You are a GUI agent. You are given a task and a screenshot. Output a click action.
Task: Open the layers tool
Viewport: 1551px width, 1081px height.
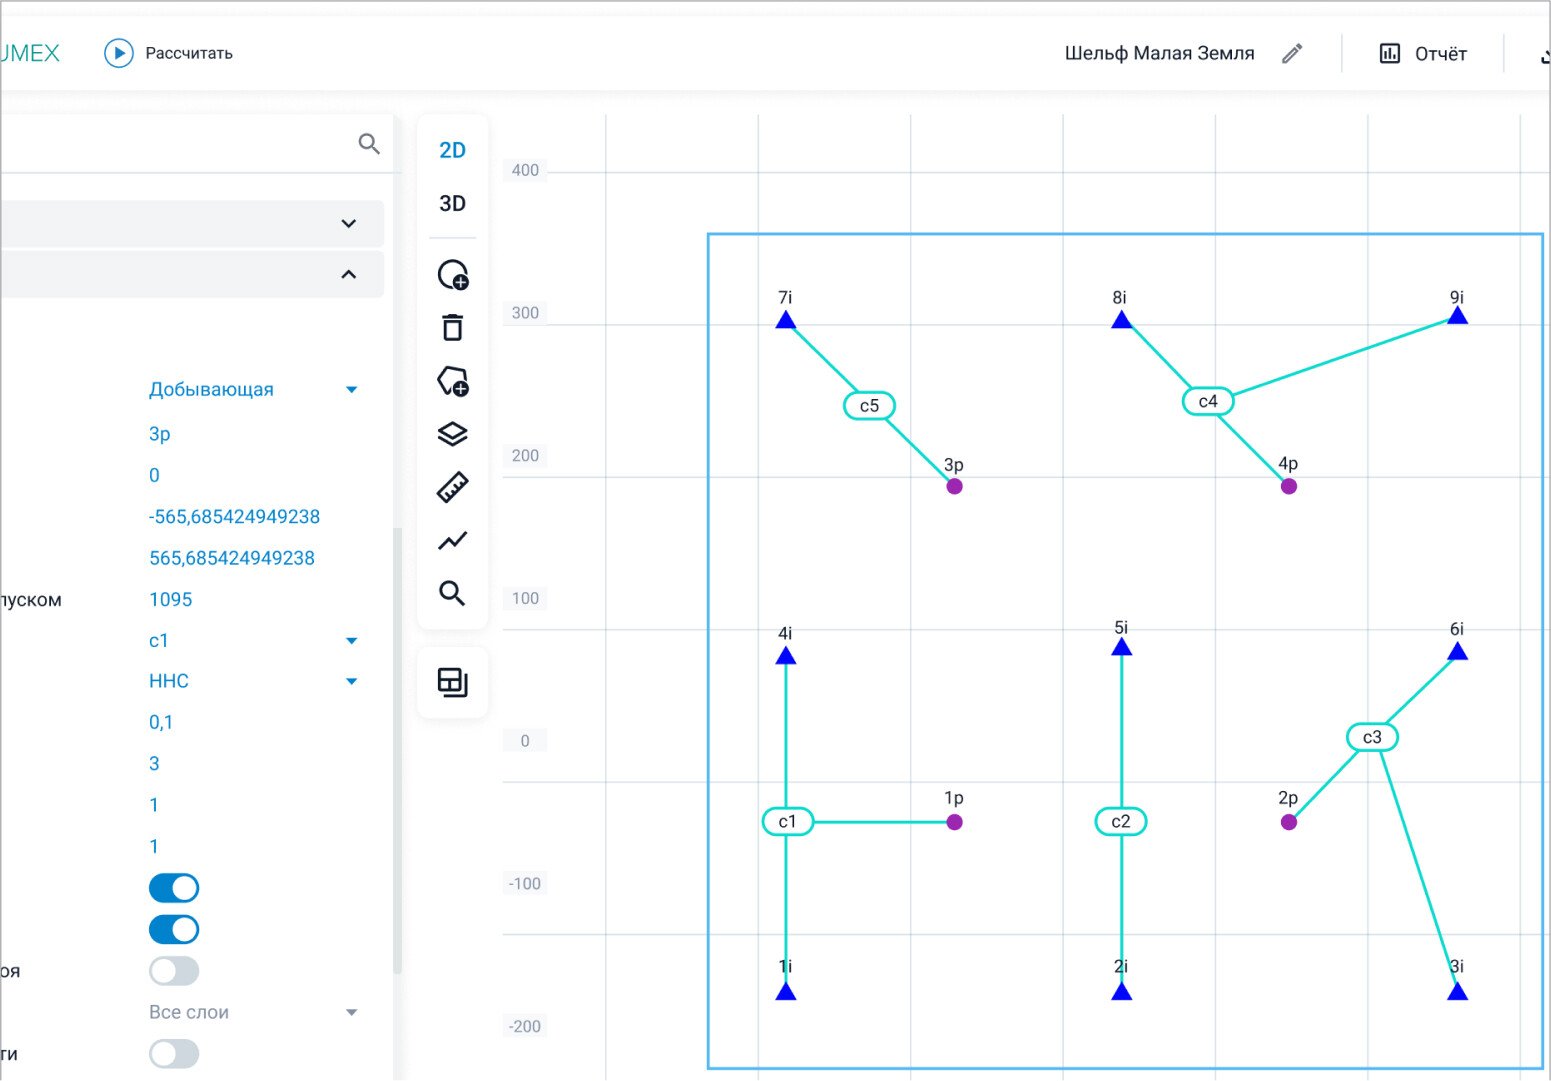452,434
